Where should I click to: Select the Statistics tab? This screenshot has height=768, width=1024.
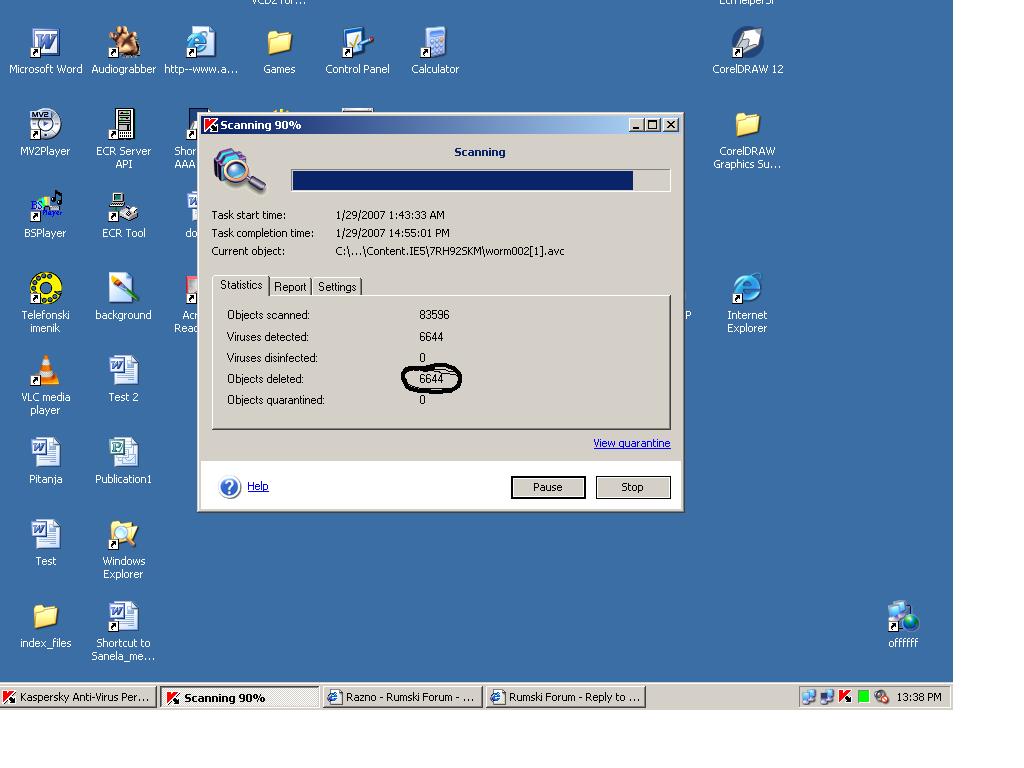(x=241, y=285)
